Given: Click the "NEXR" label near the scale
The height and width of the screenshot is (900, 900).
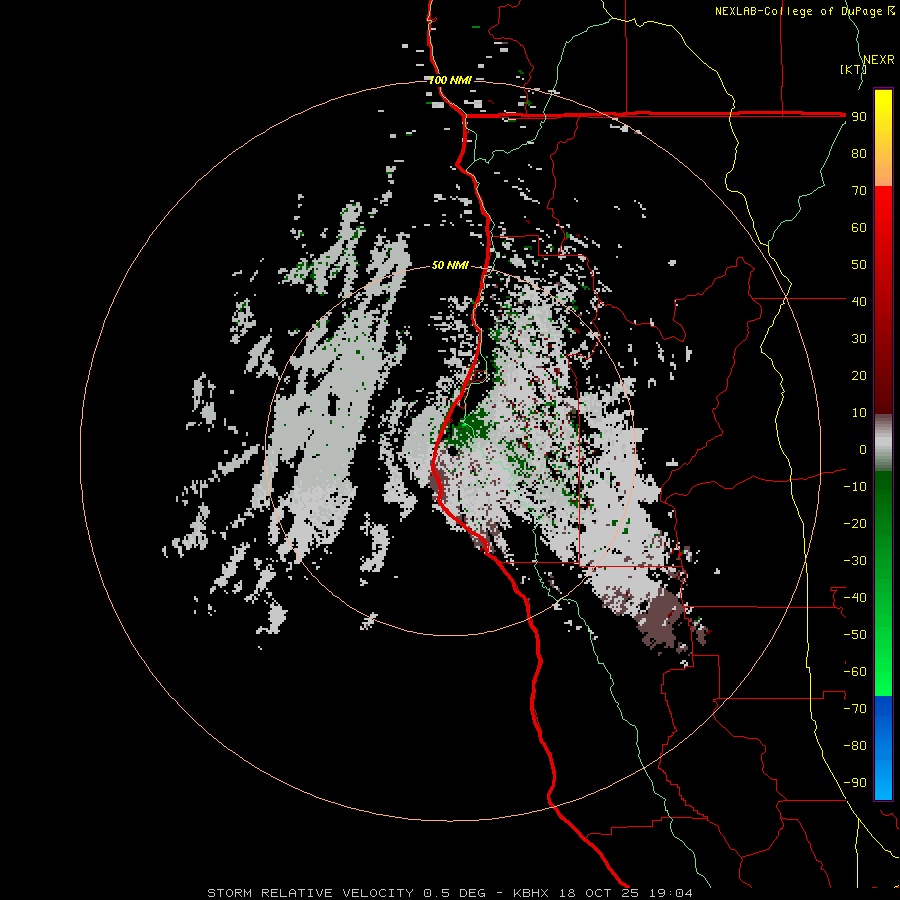Looking at the screenshot, I should click(879, 60).
